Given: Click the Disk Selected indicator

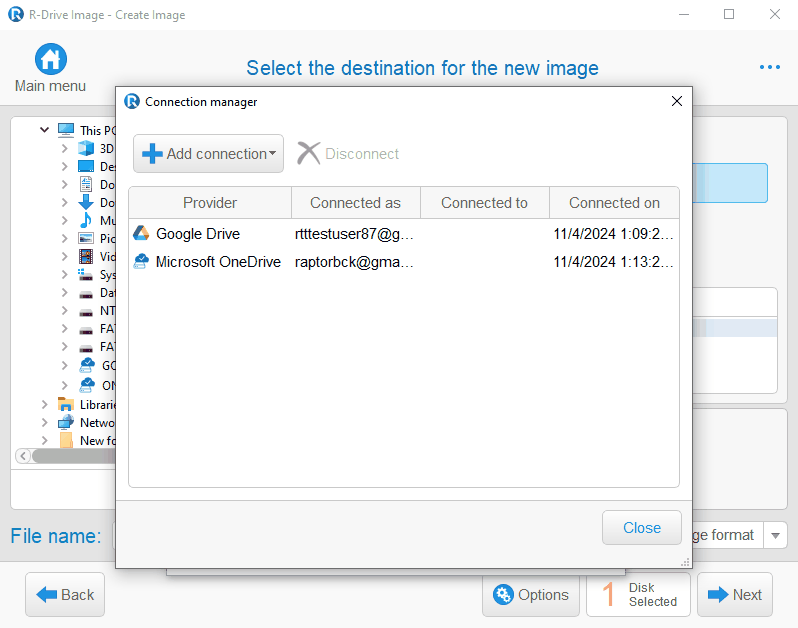Looking at the screenshot, I should [x=639, y=594].
